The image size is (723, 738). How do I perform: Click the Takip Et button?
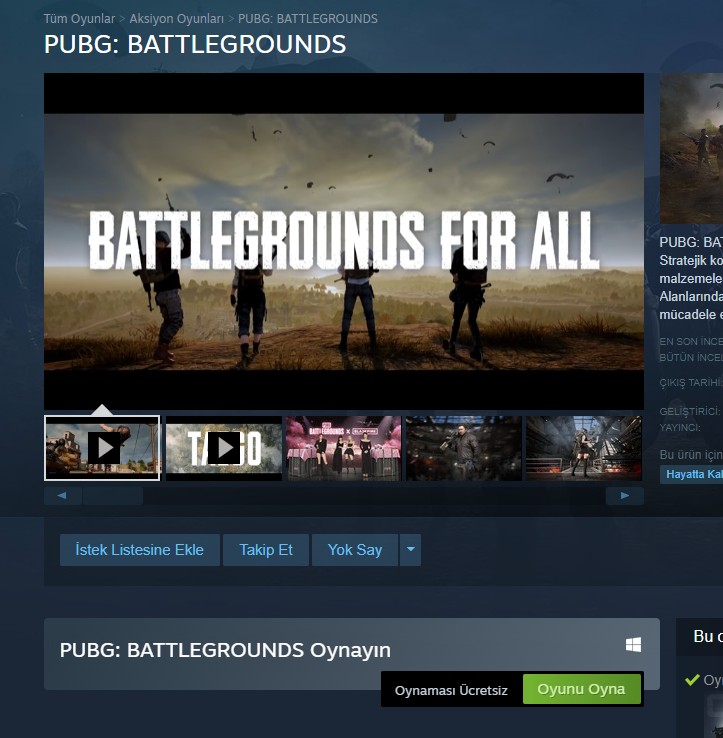click(x=266, y=550)
